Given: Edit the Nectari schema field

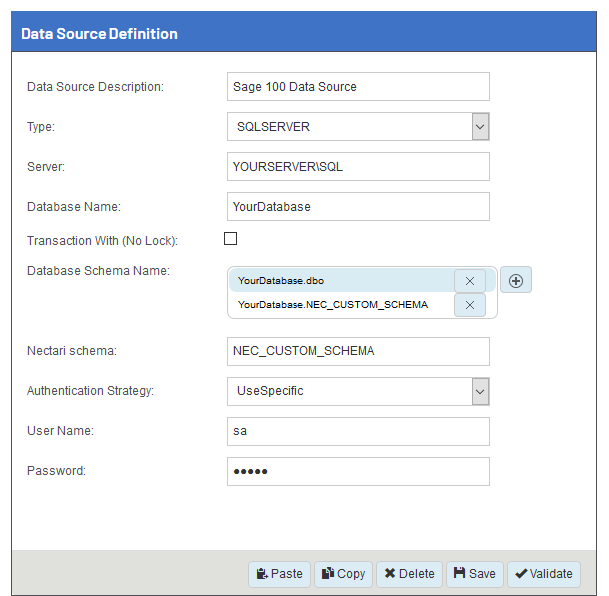Looking at the screenshot, I should pos(358,352).
